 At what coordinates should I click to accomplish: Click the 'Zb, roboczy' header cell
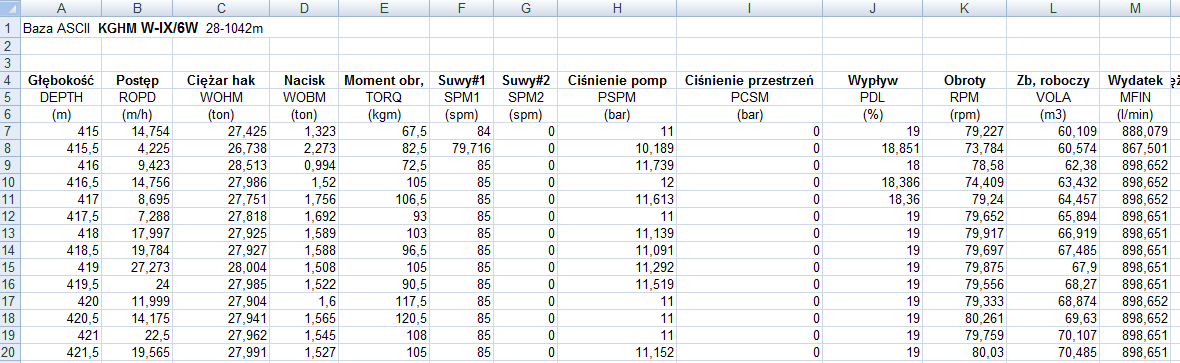(1052, 80)
